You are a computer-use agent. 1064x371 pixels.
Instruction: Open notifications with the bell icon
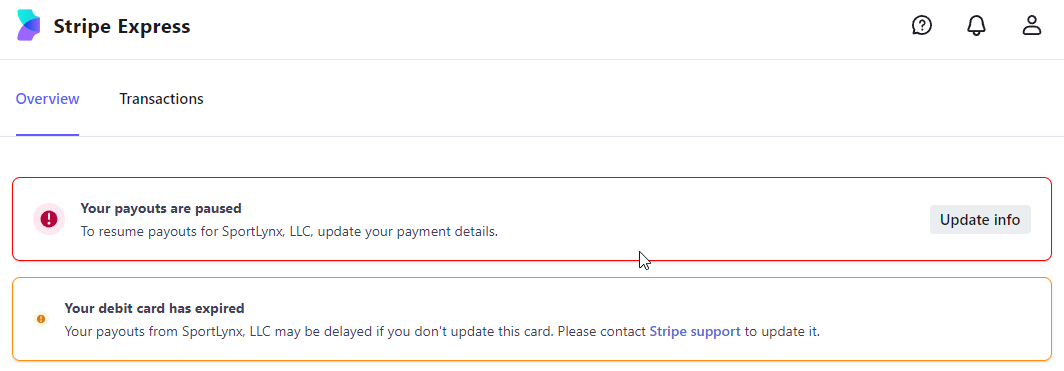(x=976, y=26)
